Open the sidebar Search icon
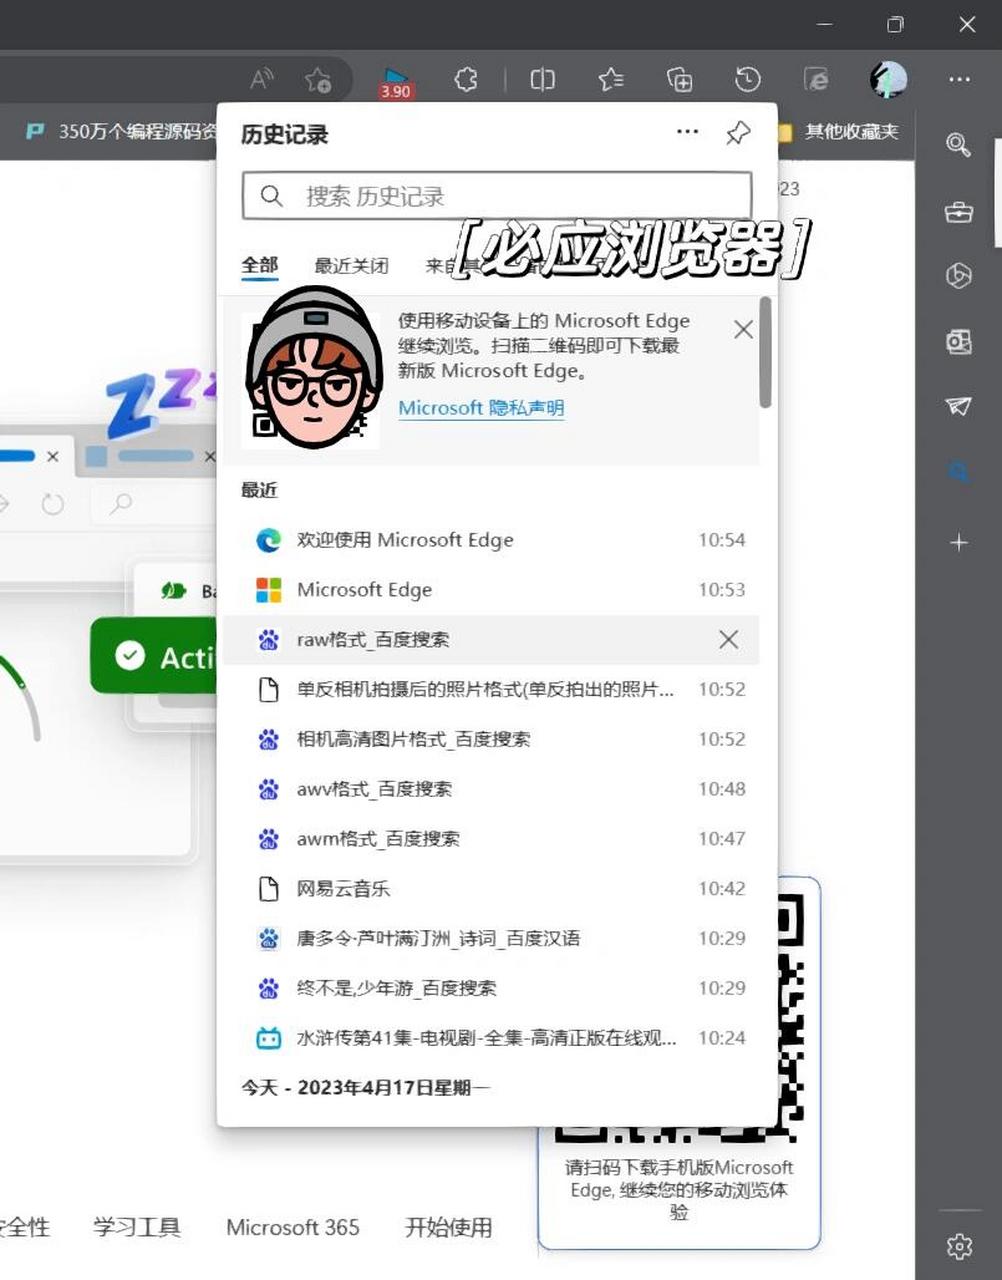This screenshot has width=1002, height=1280. coord(958,145)
